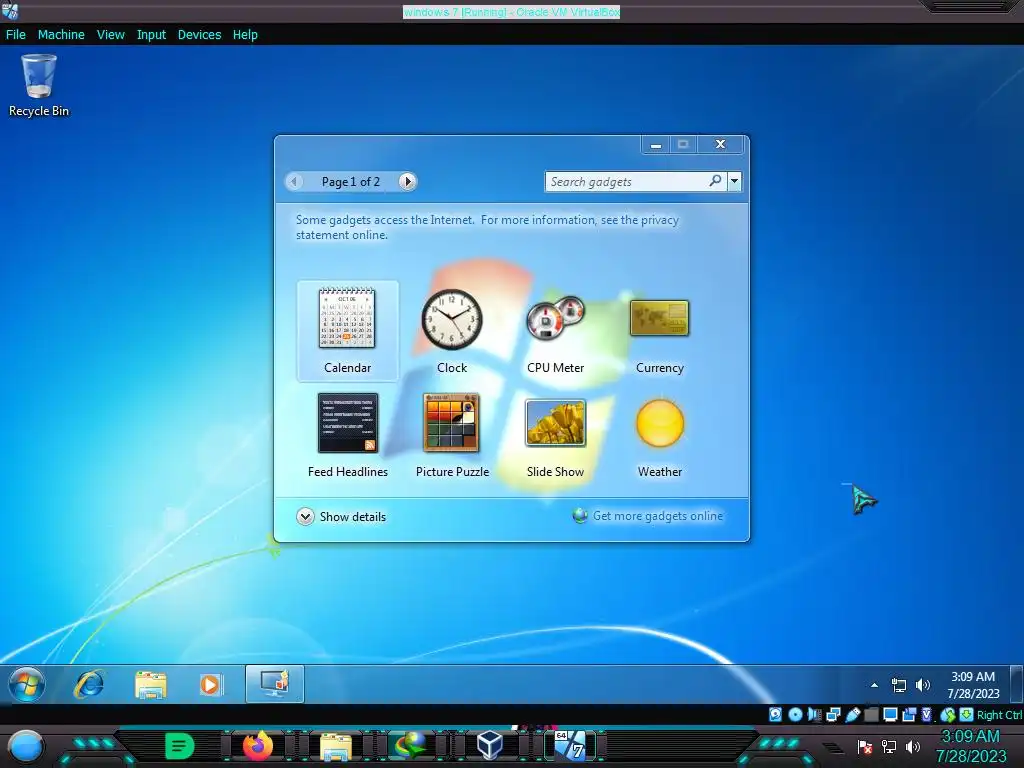Expand Show details
The image size is (1024, 768).
pos(341,517)
